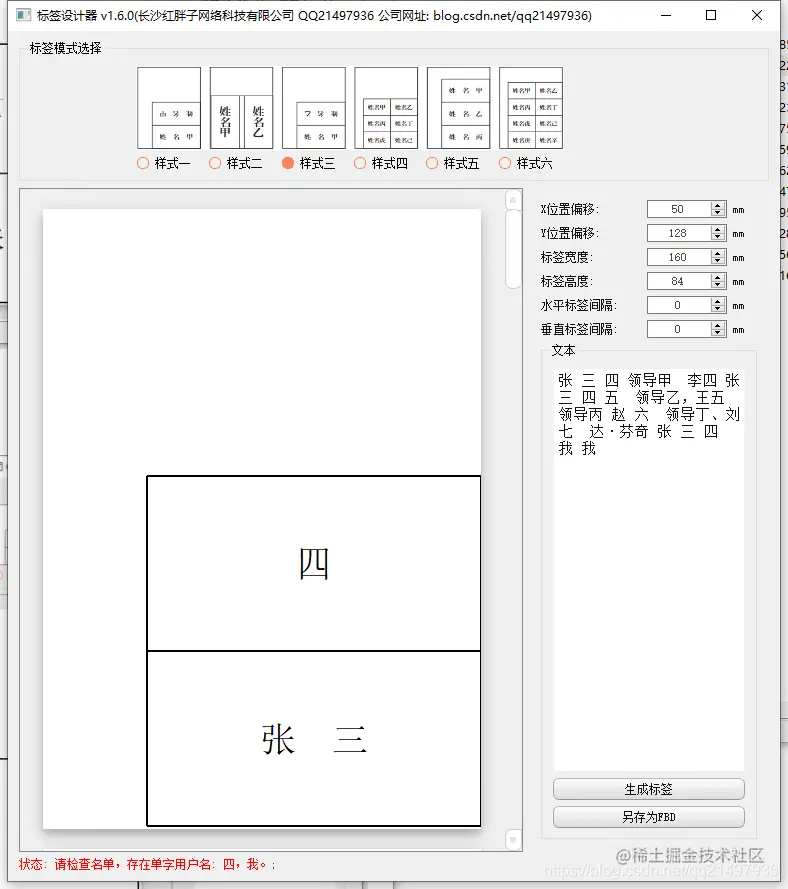
Task: Select the 样式四 radio button
Action: 380,163
